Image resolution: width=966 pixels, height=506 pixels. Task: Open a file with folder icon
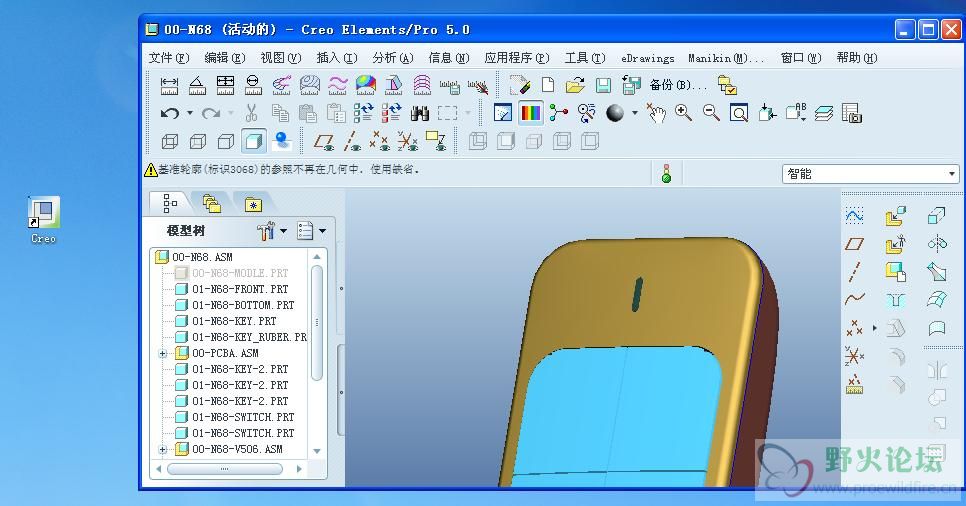coord(575,84)
